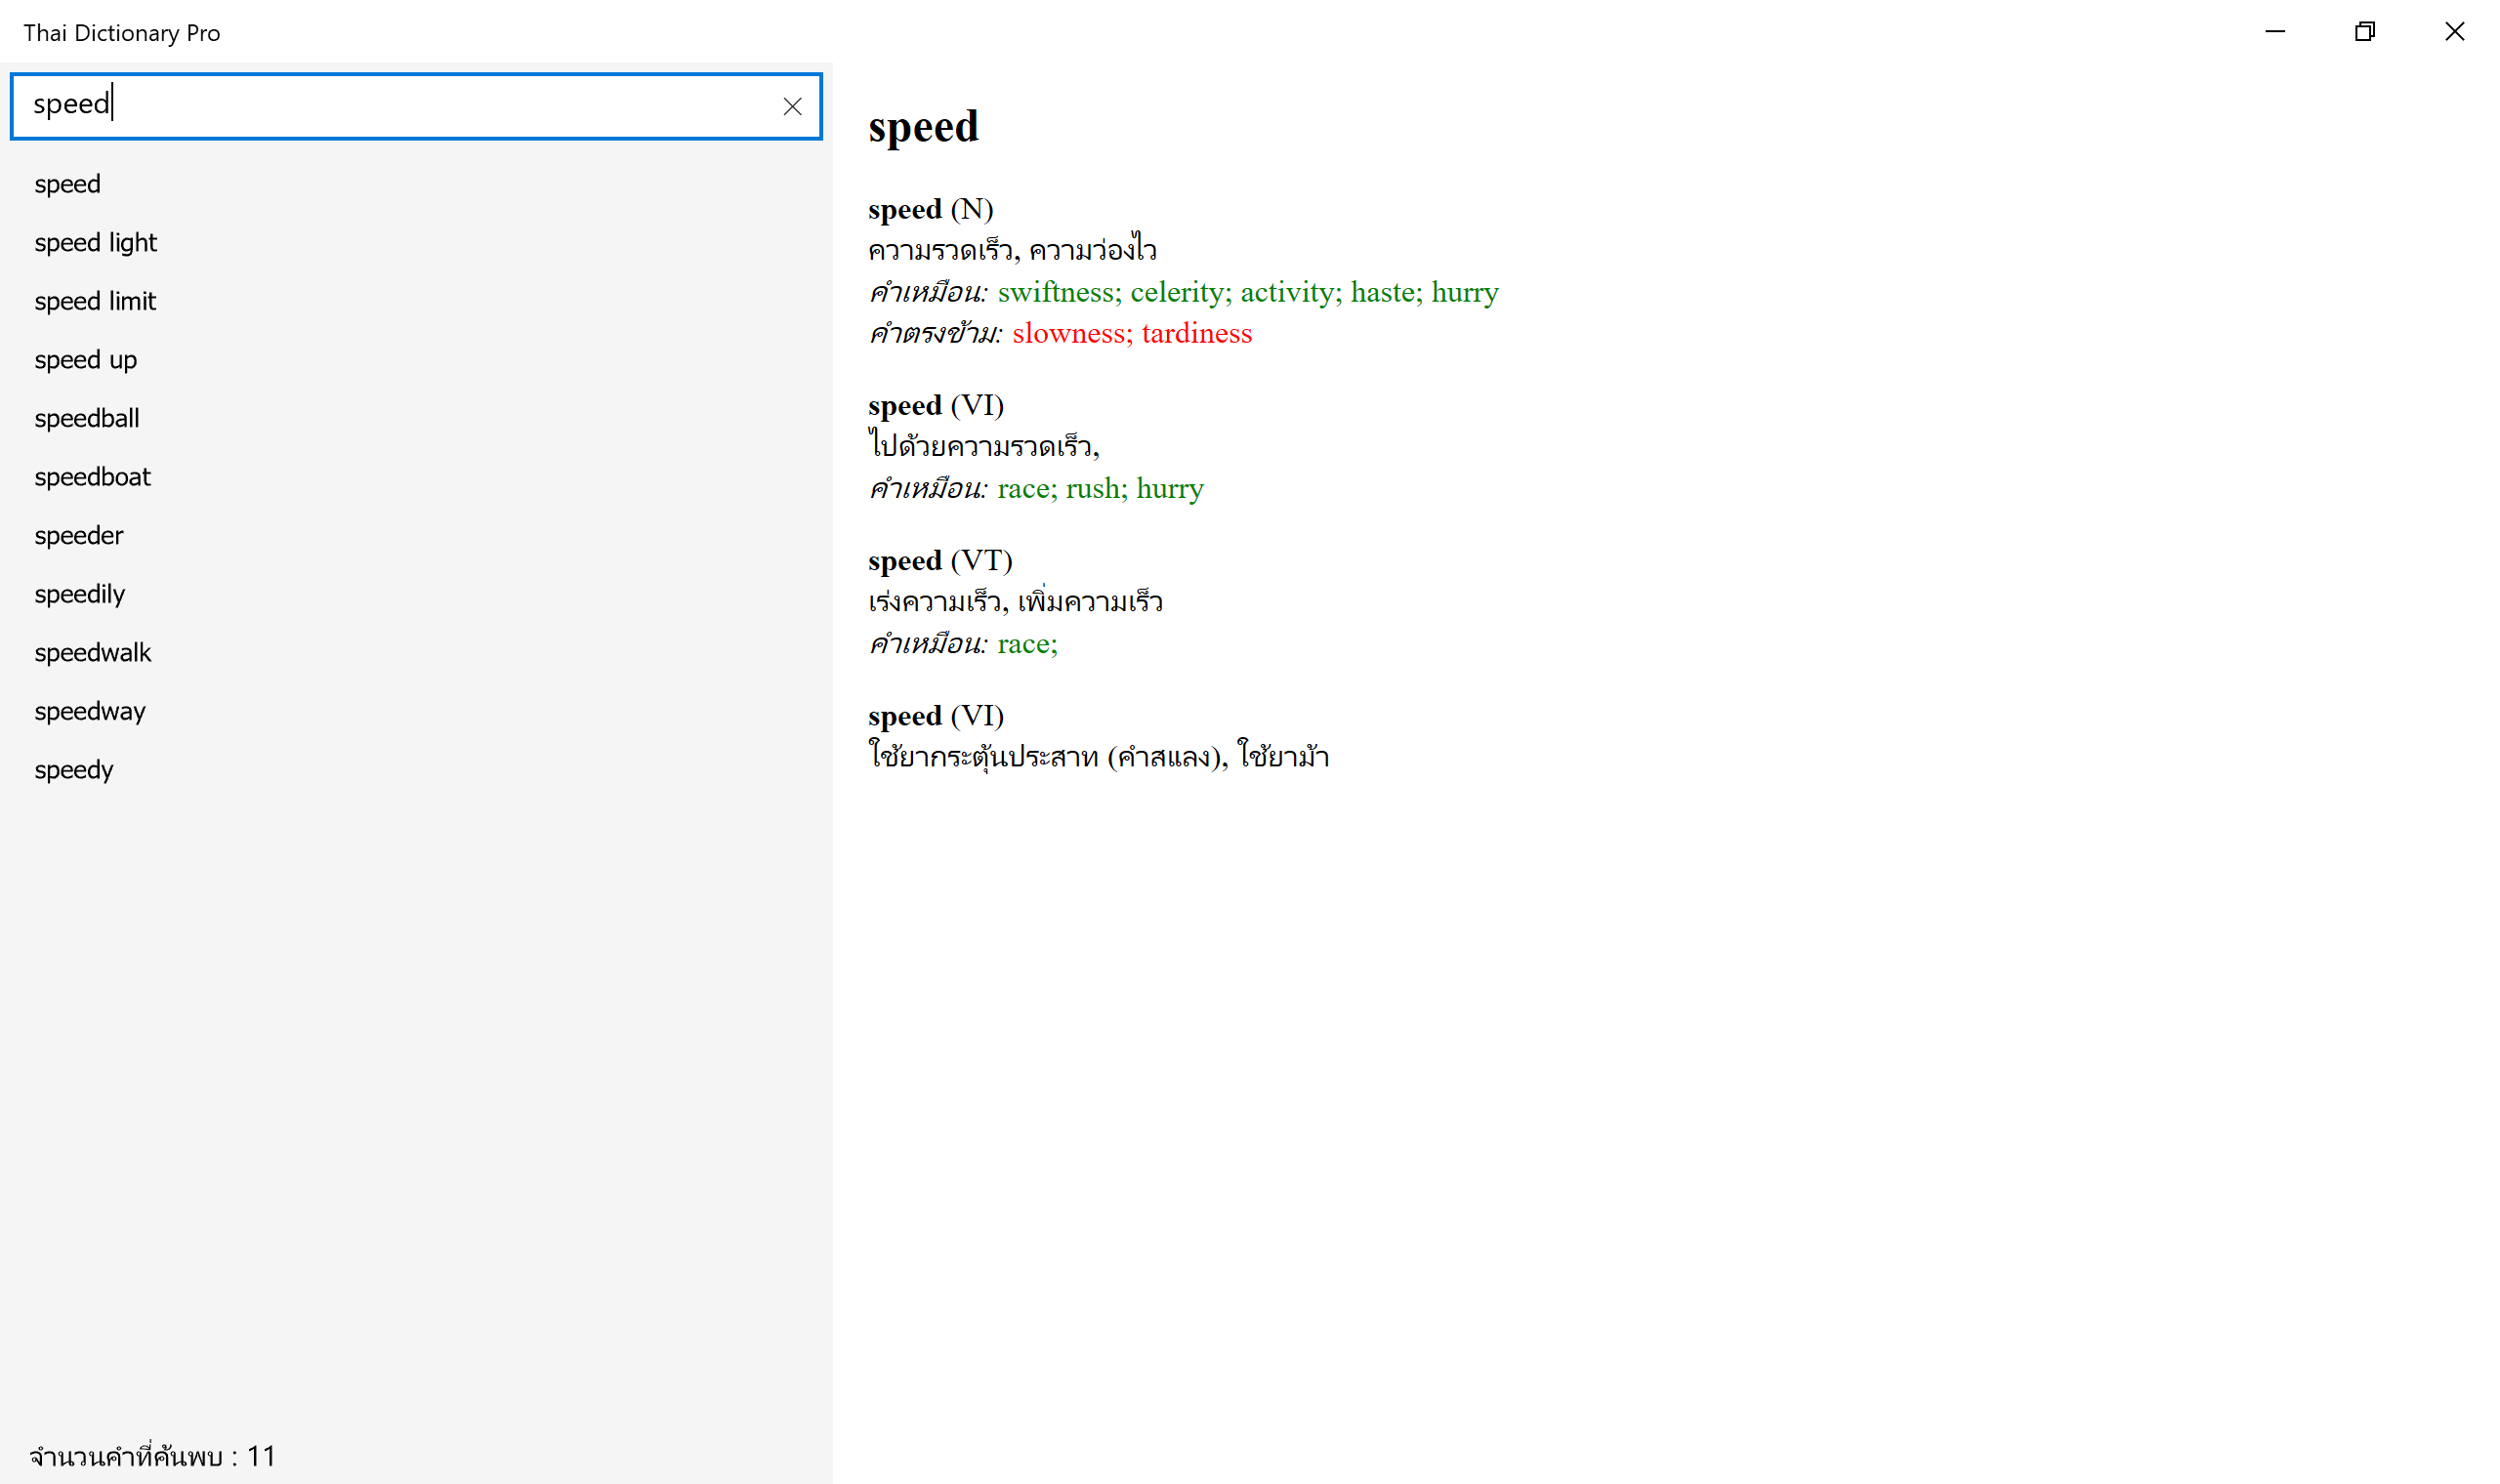
Task: Select the 'speed up' result
Action: (85, 360)
